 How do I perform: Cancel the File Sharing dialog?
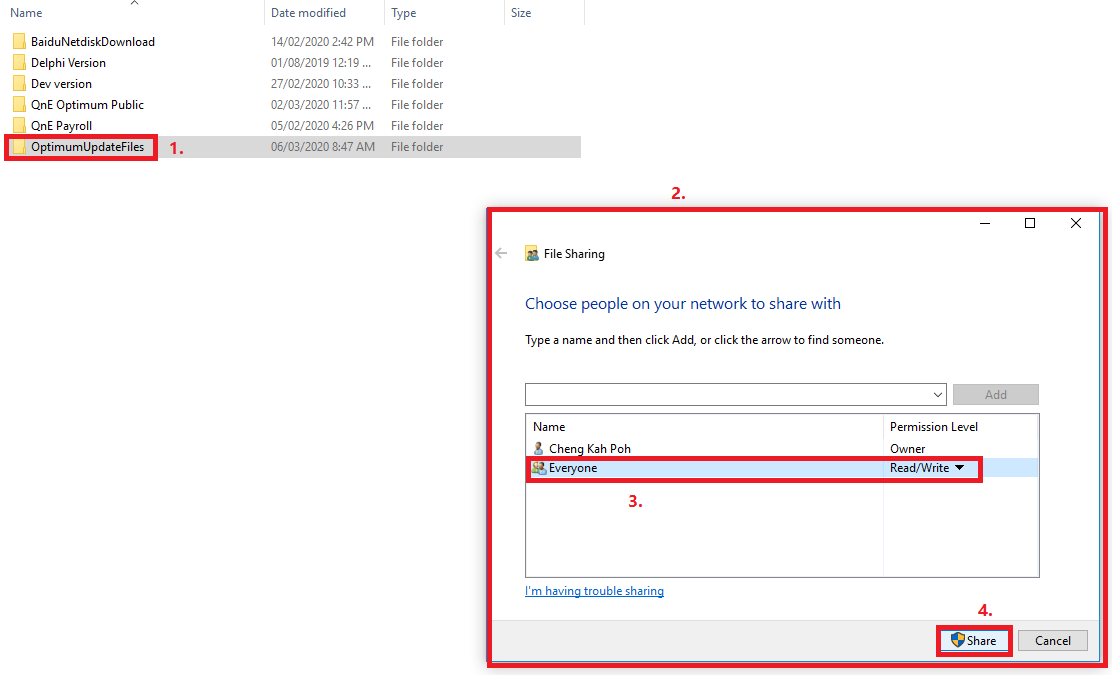[x=1052, y=640]
